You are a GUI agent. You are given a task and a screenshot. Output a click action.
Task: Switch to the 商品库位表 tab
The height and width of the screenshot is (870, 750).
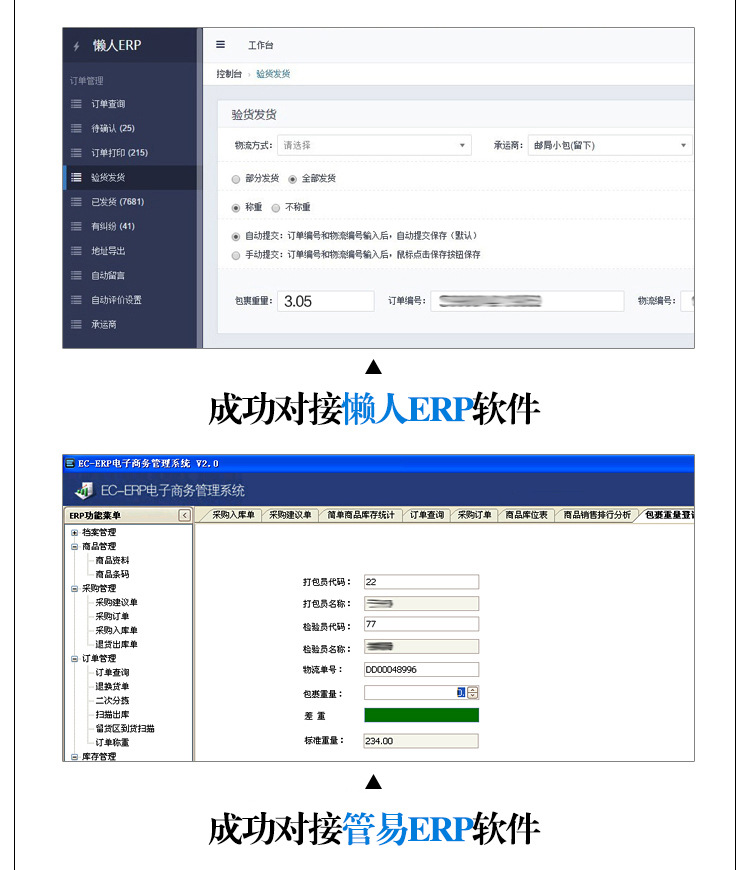pyautogui.click(x=526, y=515)
